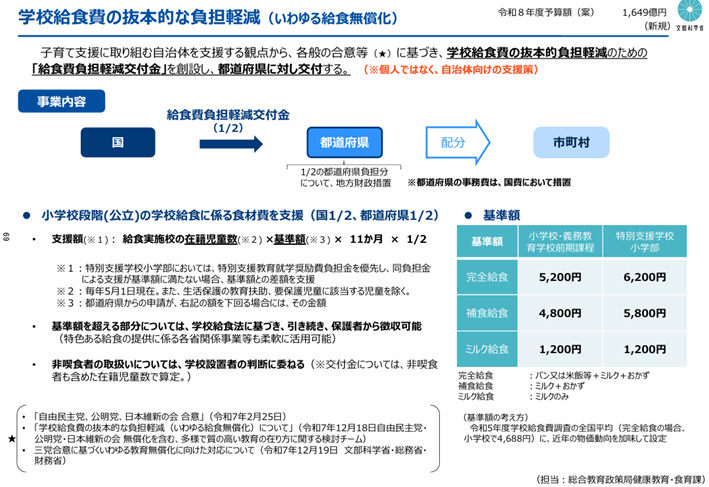
Task: Click the MEXT ministry logo
Action: tap(689, 17)
